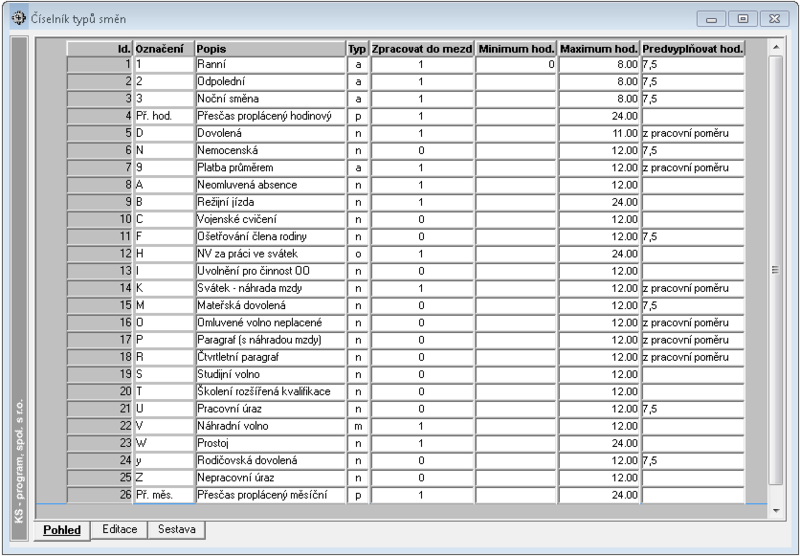Screen dimensions: 800x556
Task: Select Přesčas proplácený měsíční row
Action: click(270, 495)
